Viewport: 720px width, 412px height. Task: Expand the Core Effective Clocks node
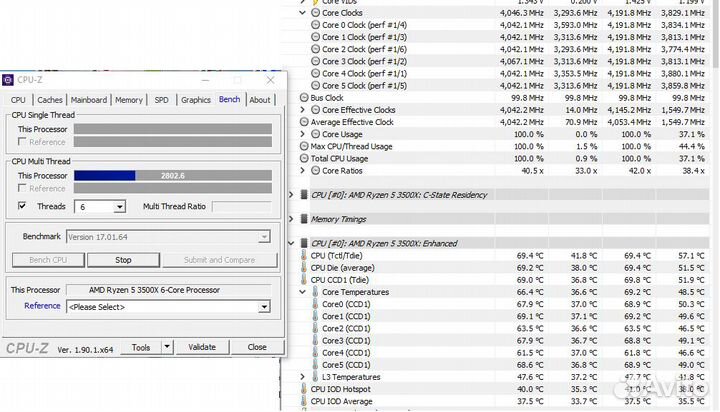(302, 110)
